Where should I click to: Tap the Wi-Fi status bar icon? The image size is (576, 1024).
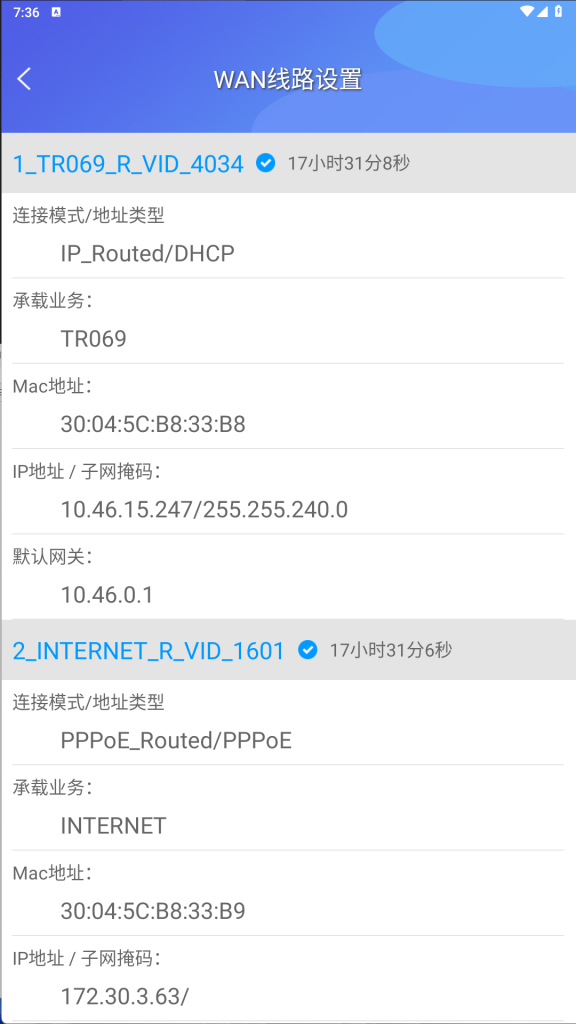click(x=526, y=12)
